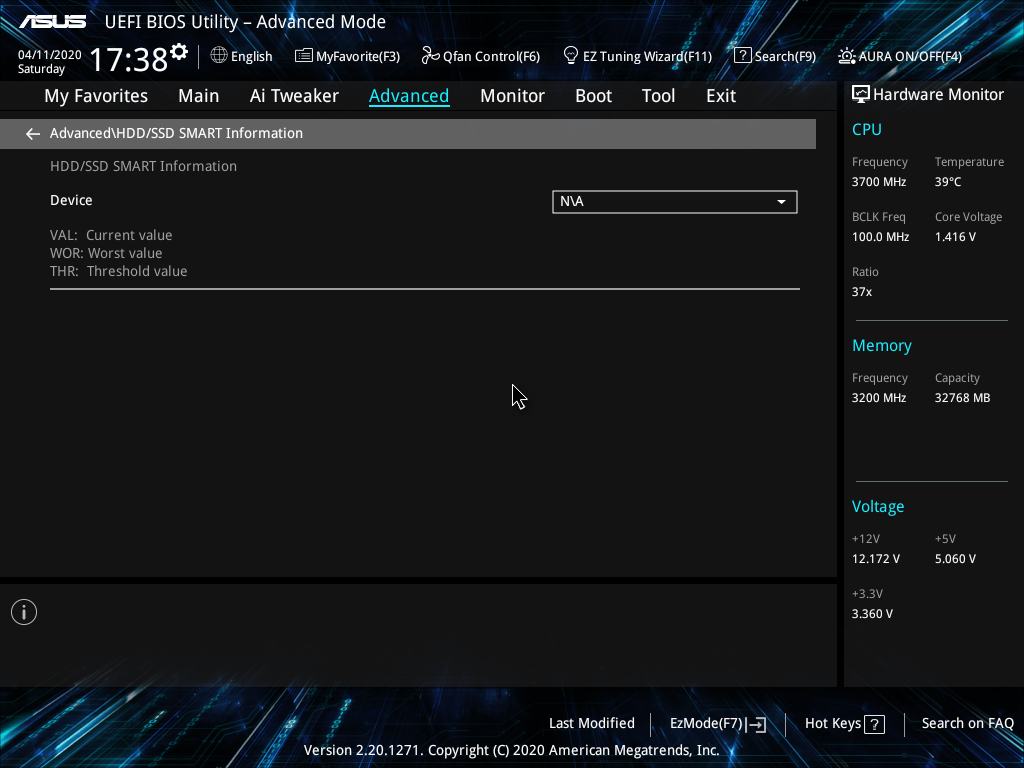Viewport: 1024px width, 768px height.
Task: Toggle AURA ON/OFF light icon
Action: click(x=846, y=56)
